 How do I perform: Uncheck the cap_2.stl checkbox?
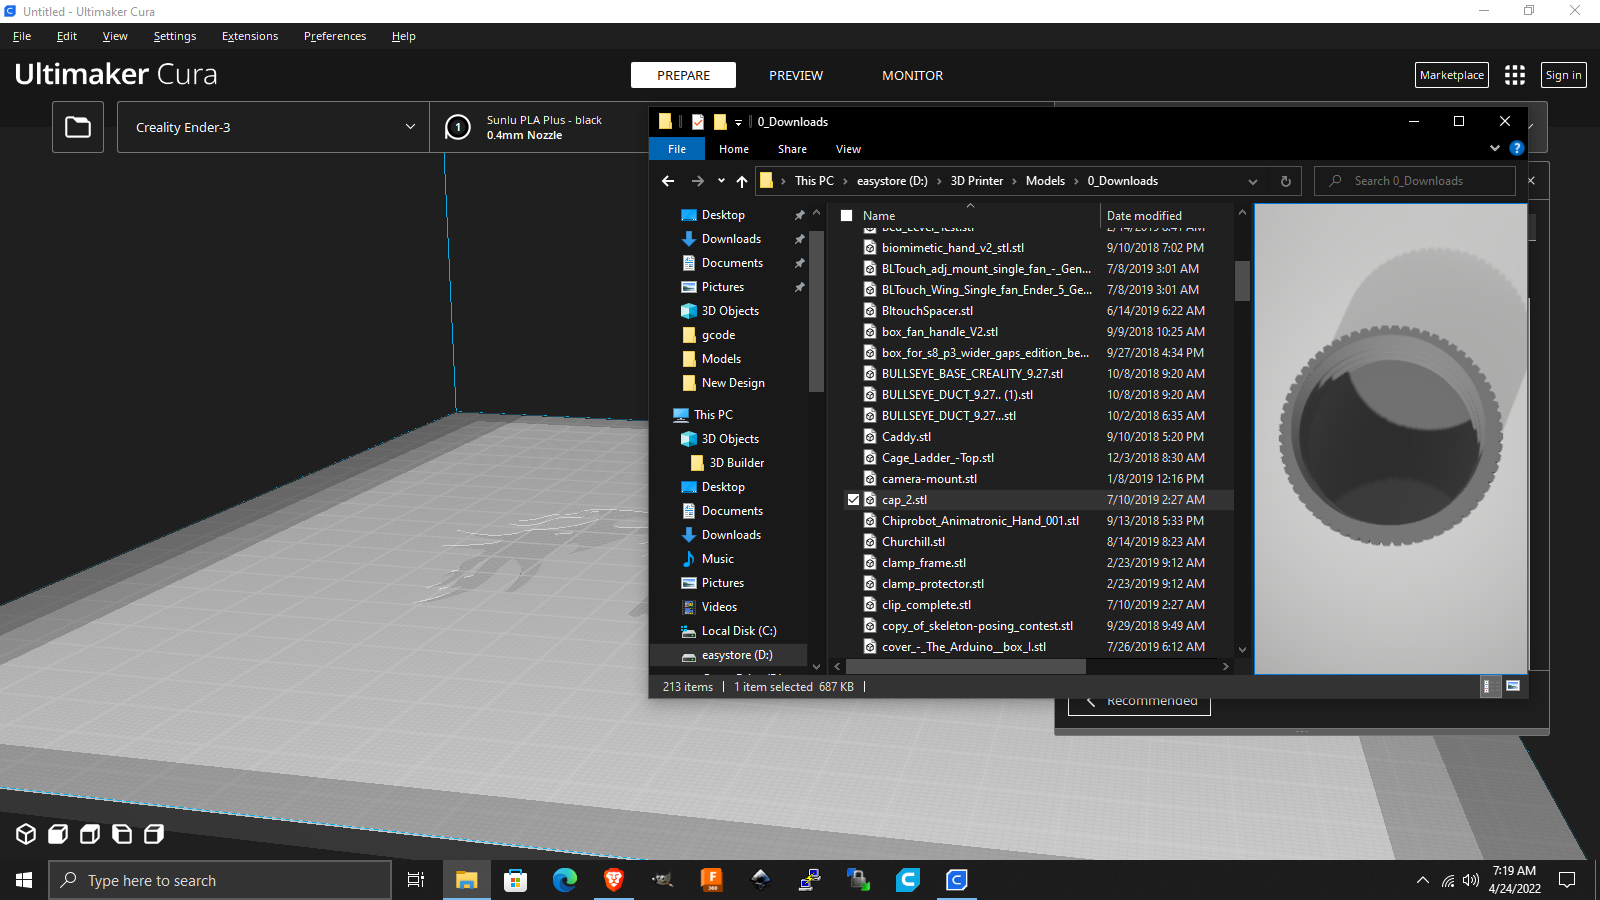click(853, 499)
